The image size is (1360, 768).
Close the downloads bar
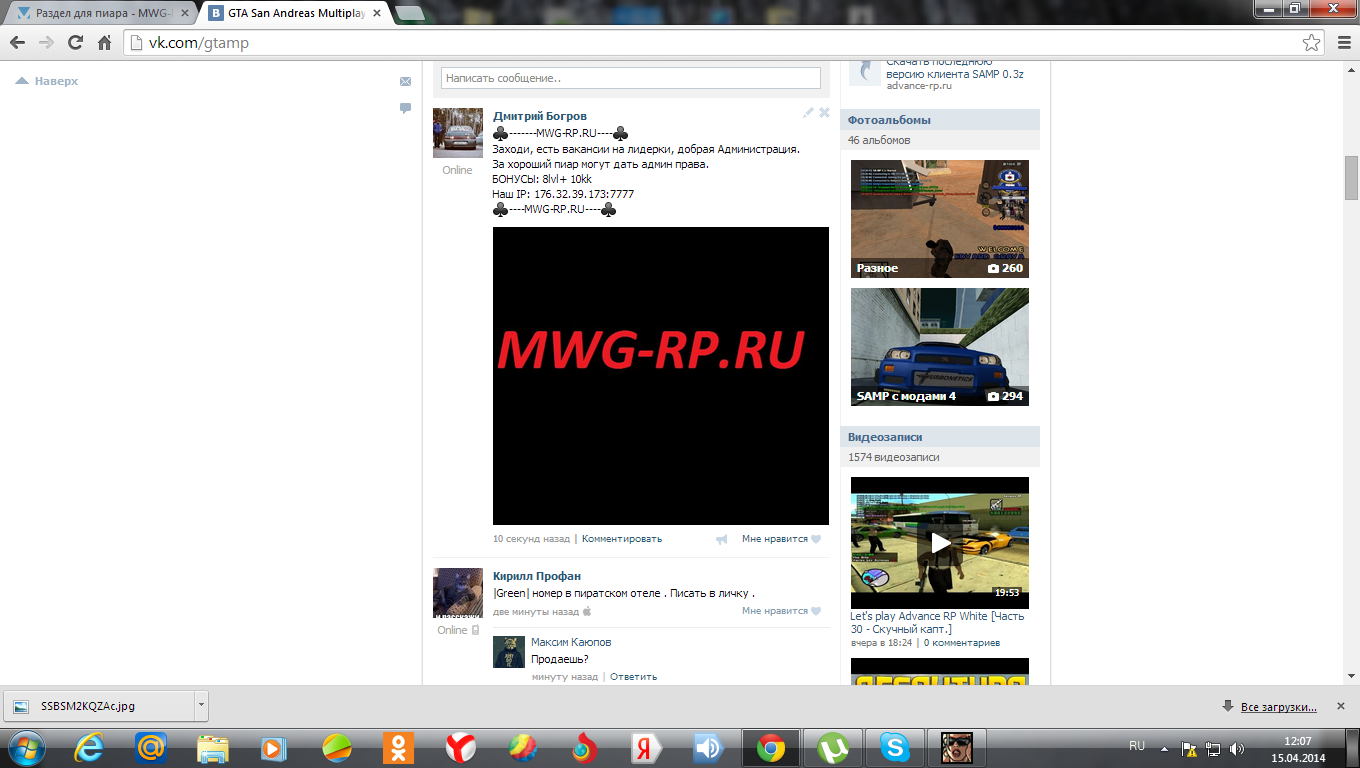(1342, 705)
